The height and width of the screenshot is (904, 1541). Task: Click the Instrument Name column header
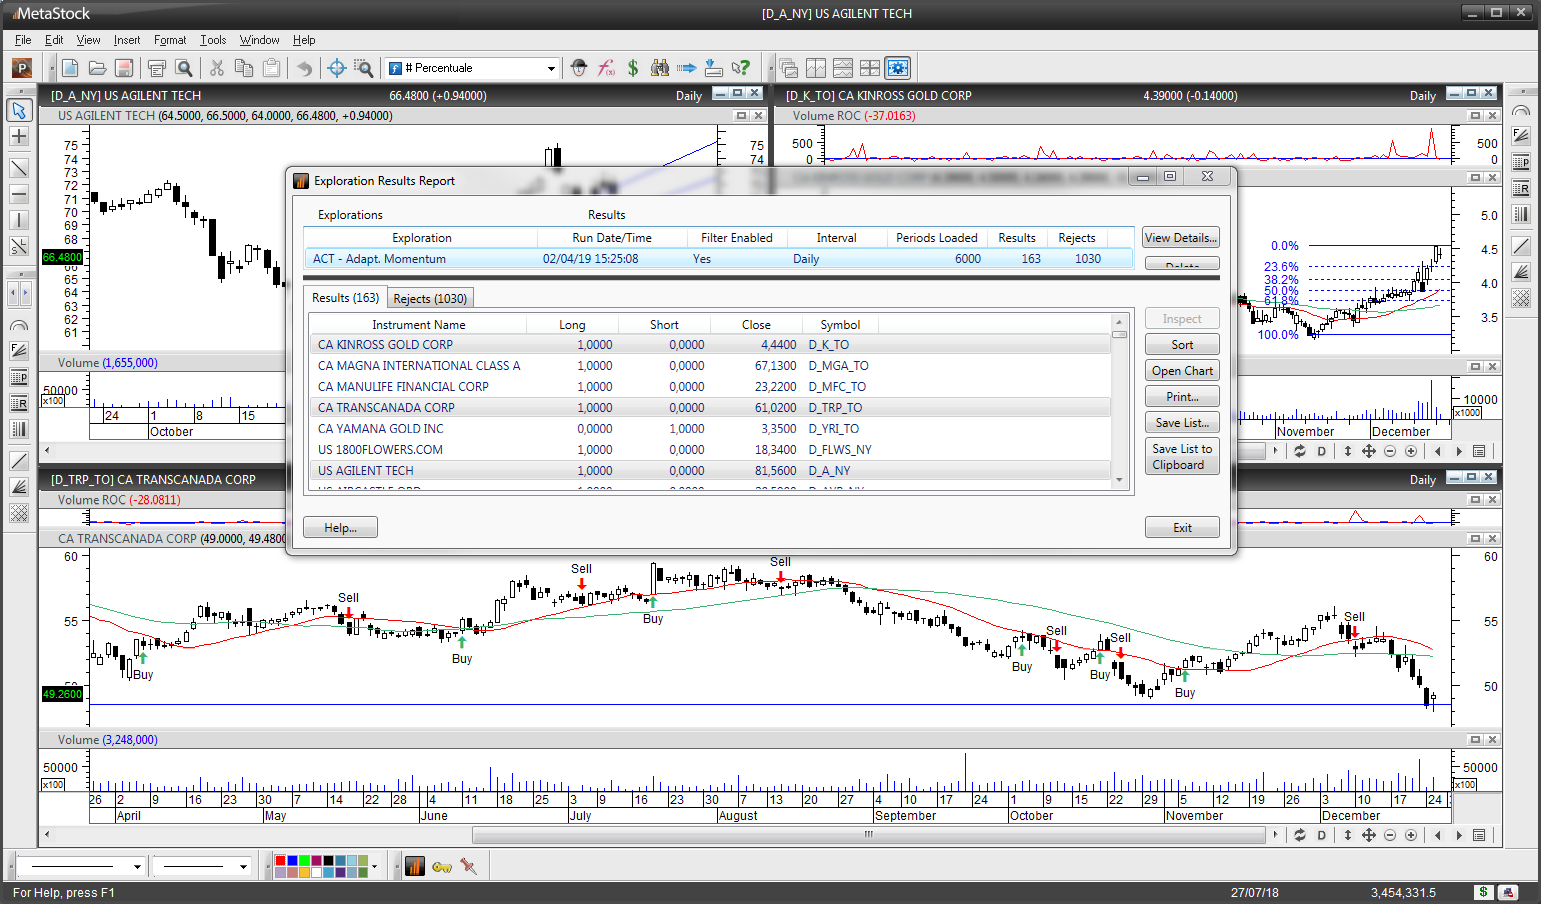[x=418, y=325]
